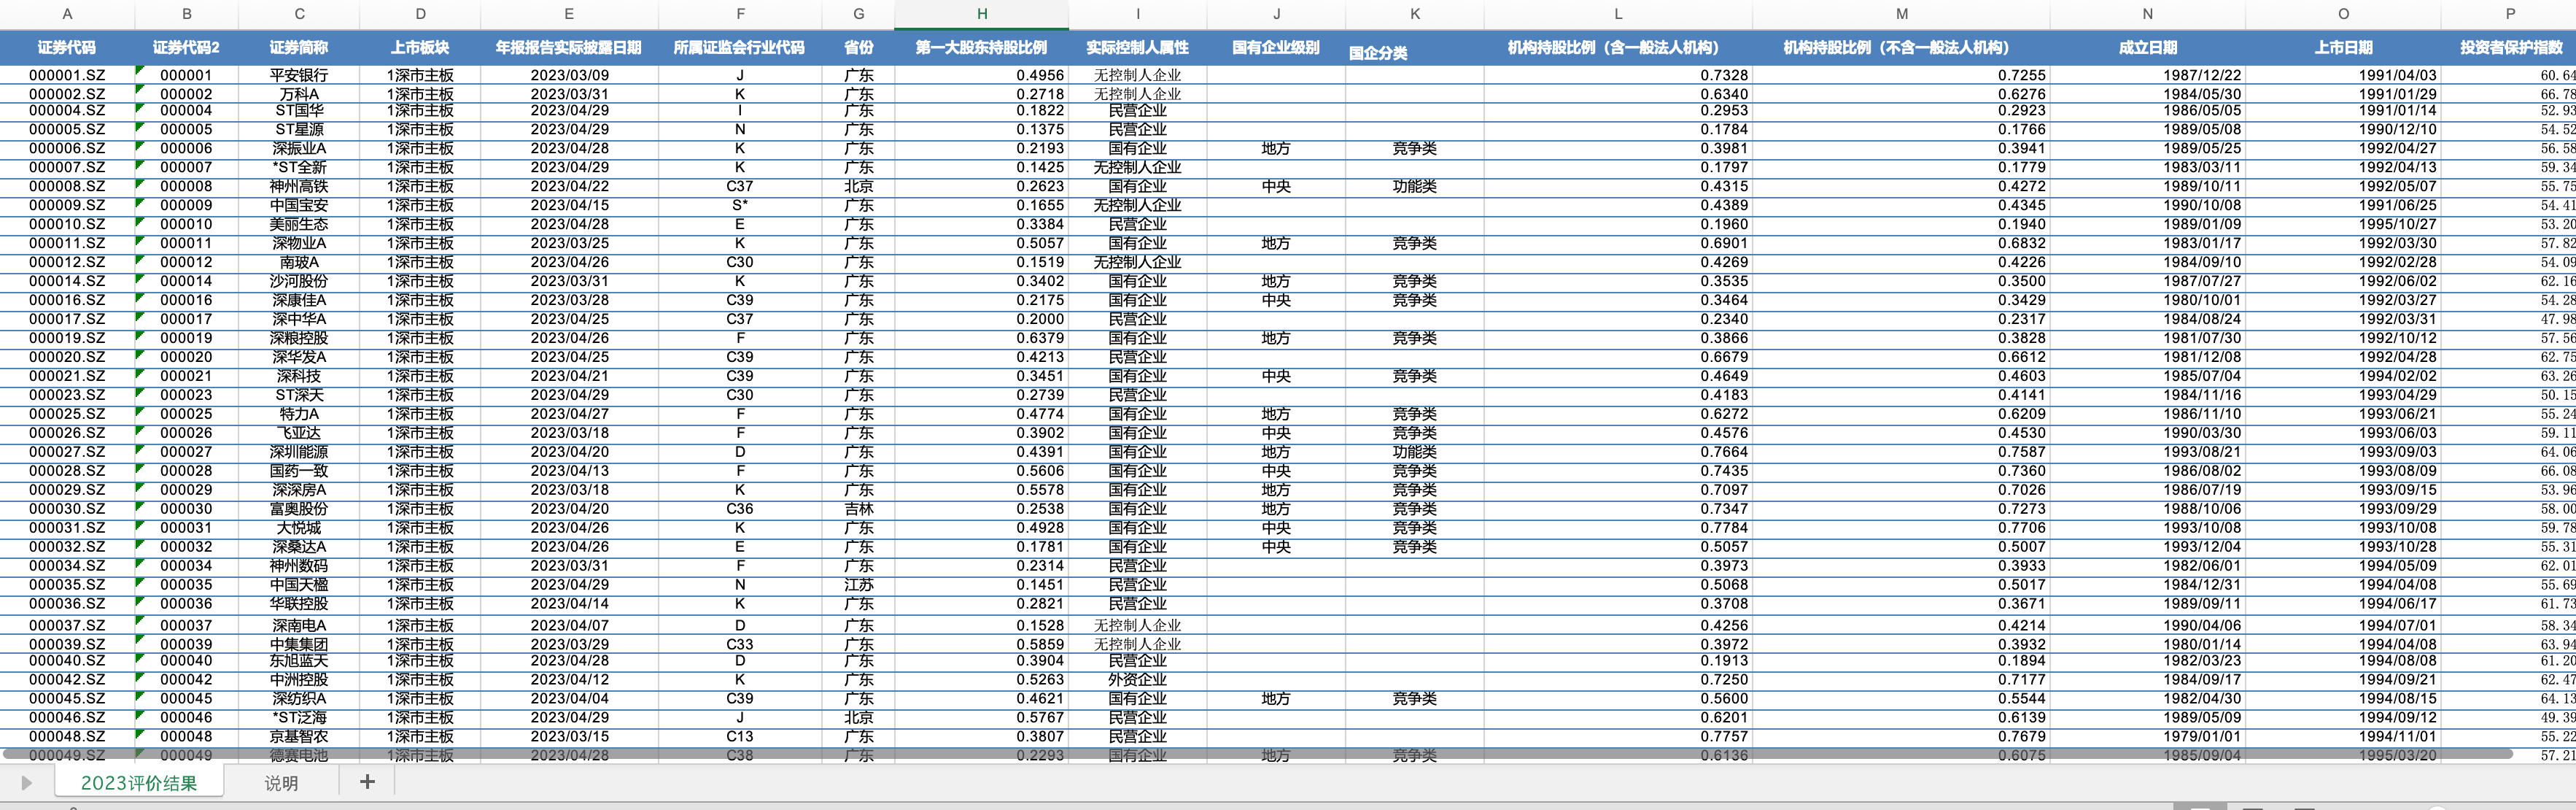Screen dimensions: 2576x810
Task: Select column P header
Action: click(x=2510, y=14)
